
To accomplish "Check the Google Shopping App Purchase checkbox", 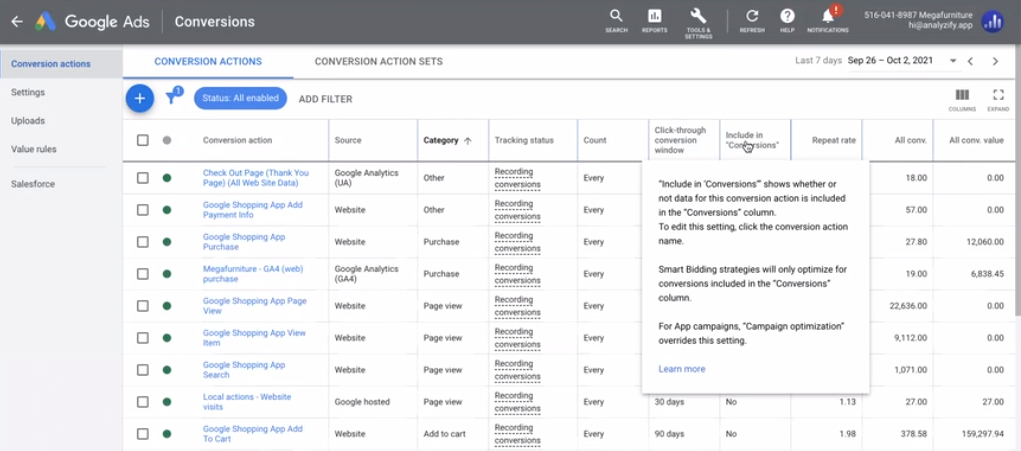I will point(143,242).
